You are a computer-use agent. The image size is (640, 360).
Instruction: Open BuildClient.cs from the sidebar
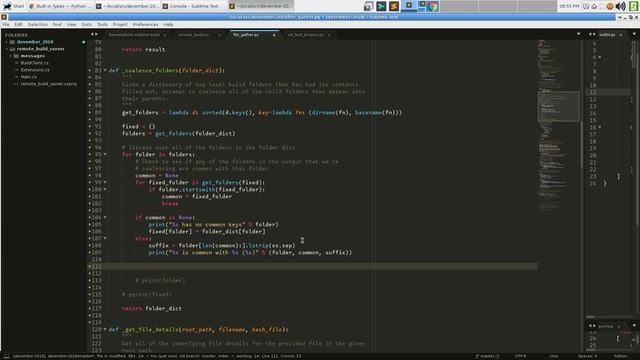pyautogui.click(x=35, y=63)
